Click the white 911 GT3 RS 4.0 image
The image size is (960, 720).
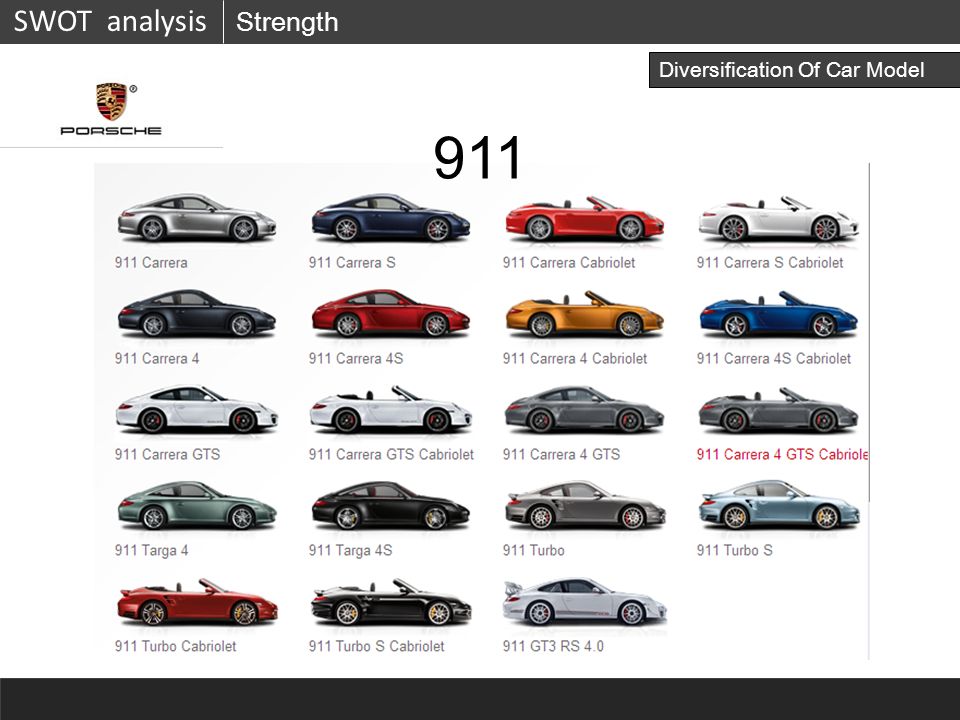pyautogui.click(x=585, y=602)
